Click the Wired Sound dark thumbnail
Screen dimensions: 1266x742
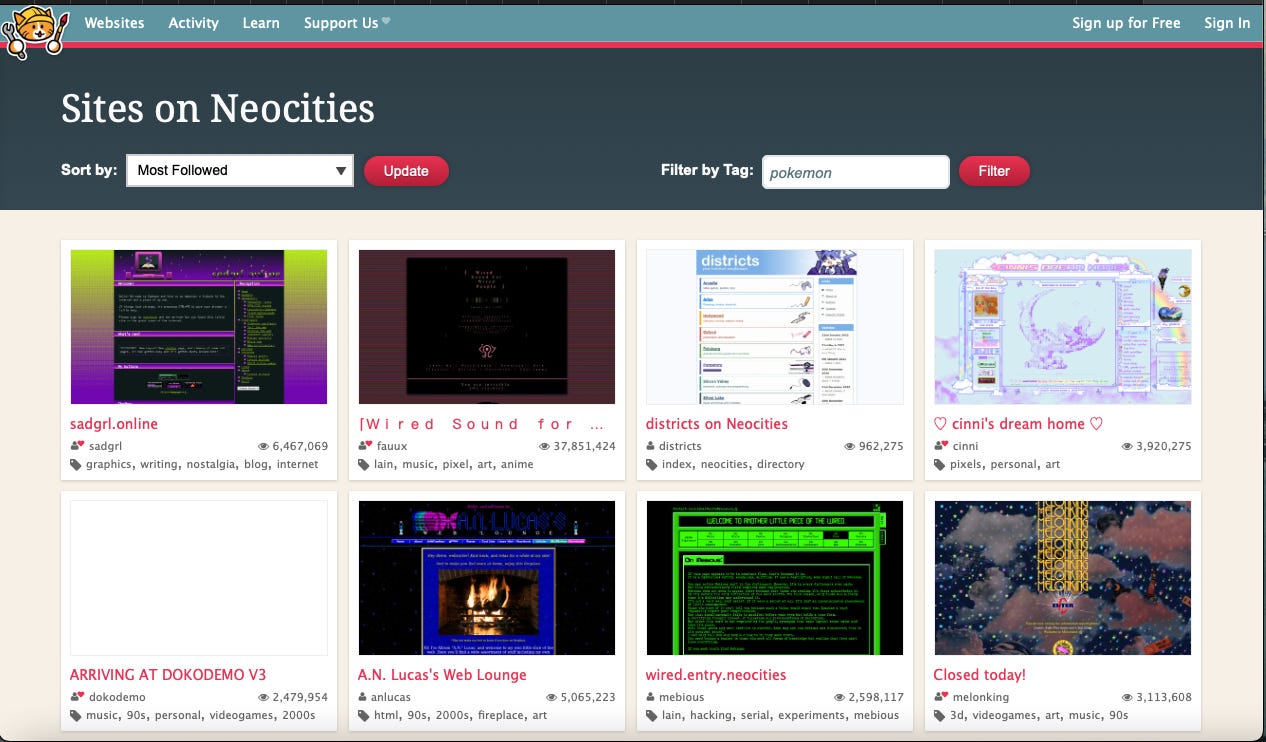click(x=487, y=327)
